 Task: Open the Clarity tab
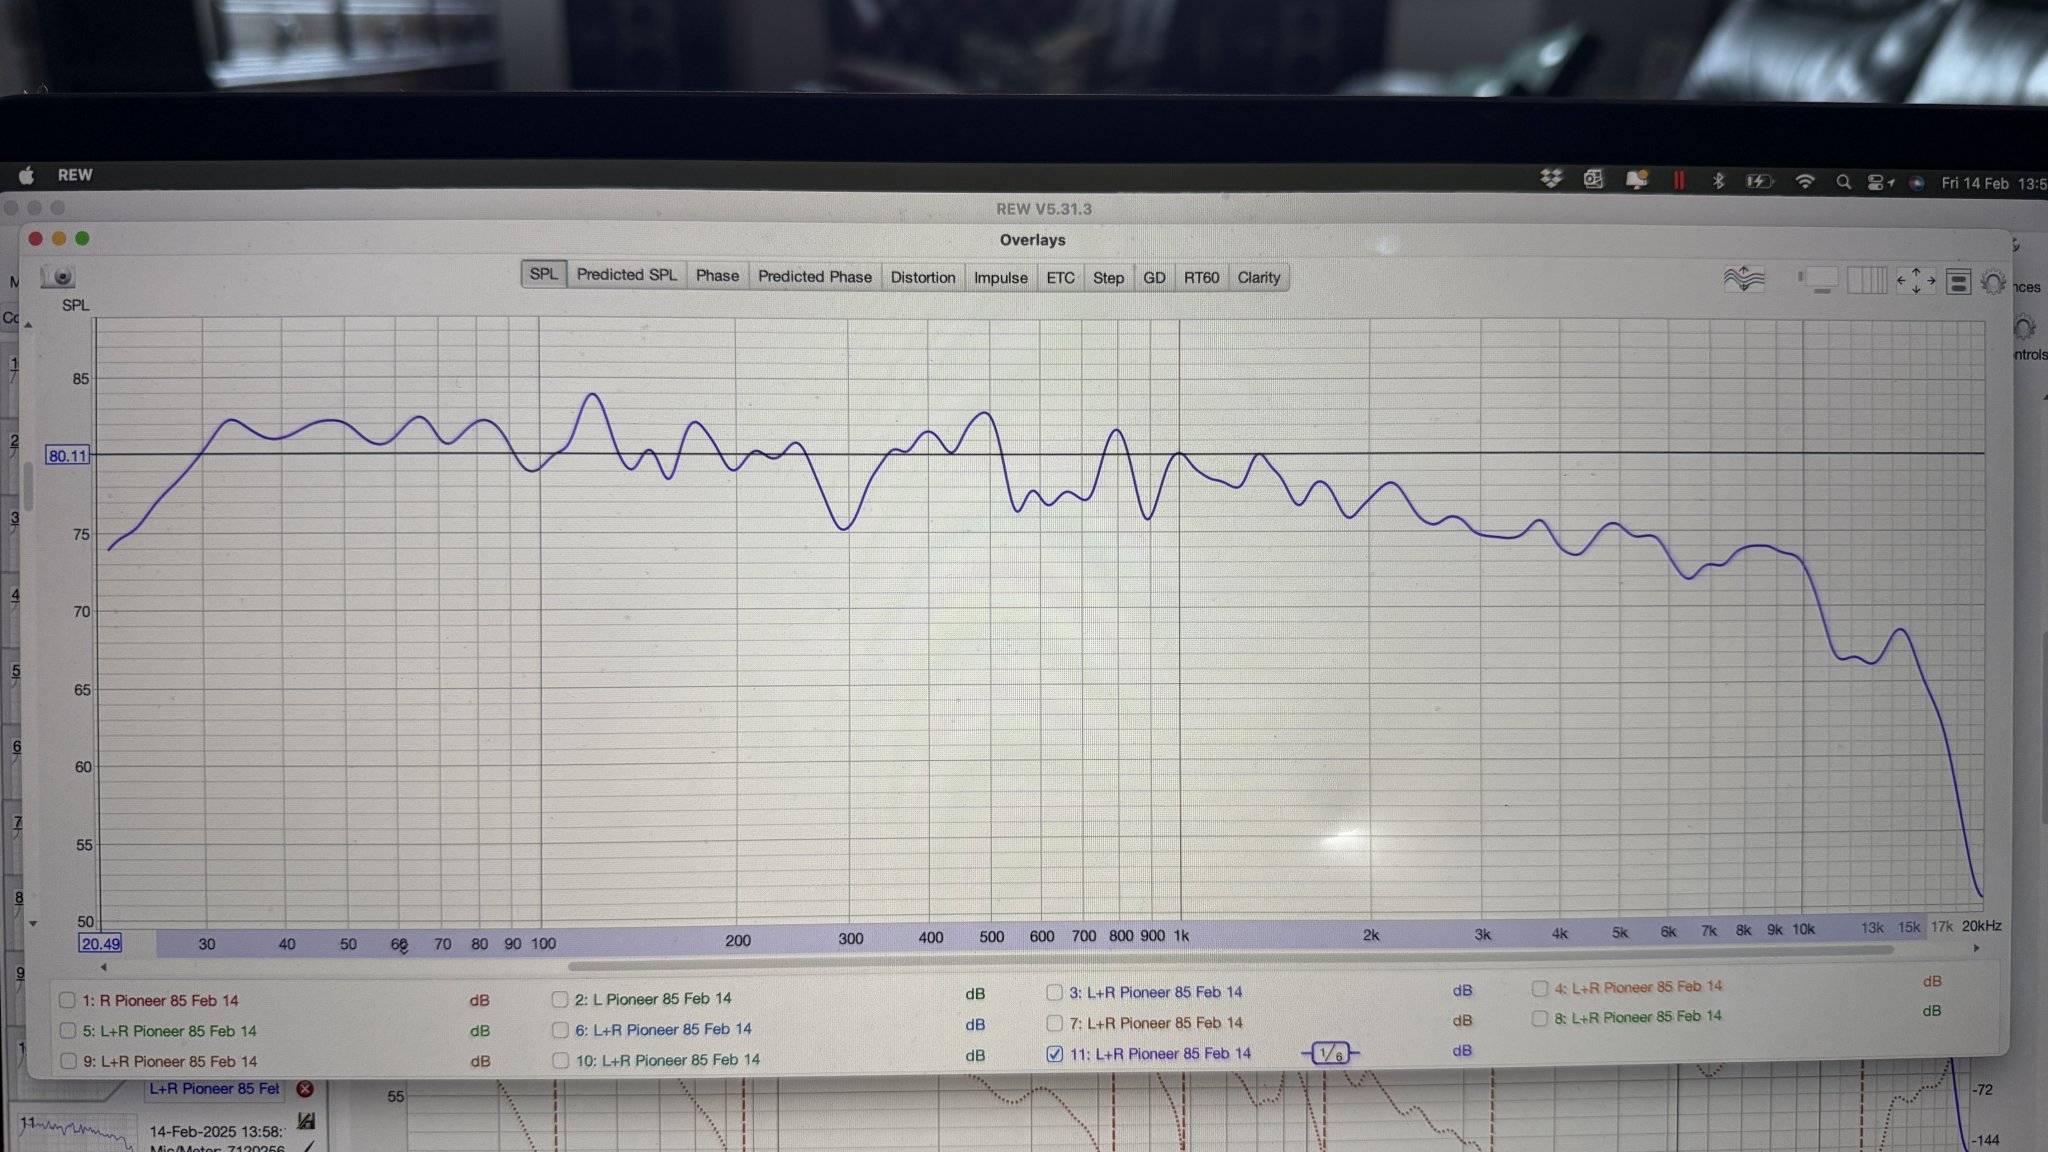pyautogui.click(x=1259, y=278)
